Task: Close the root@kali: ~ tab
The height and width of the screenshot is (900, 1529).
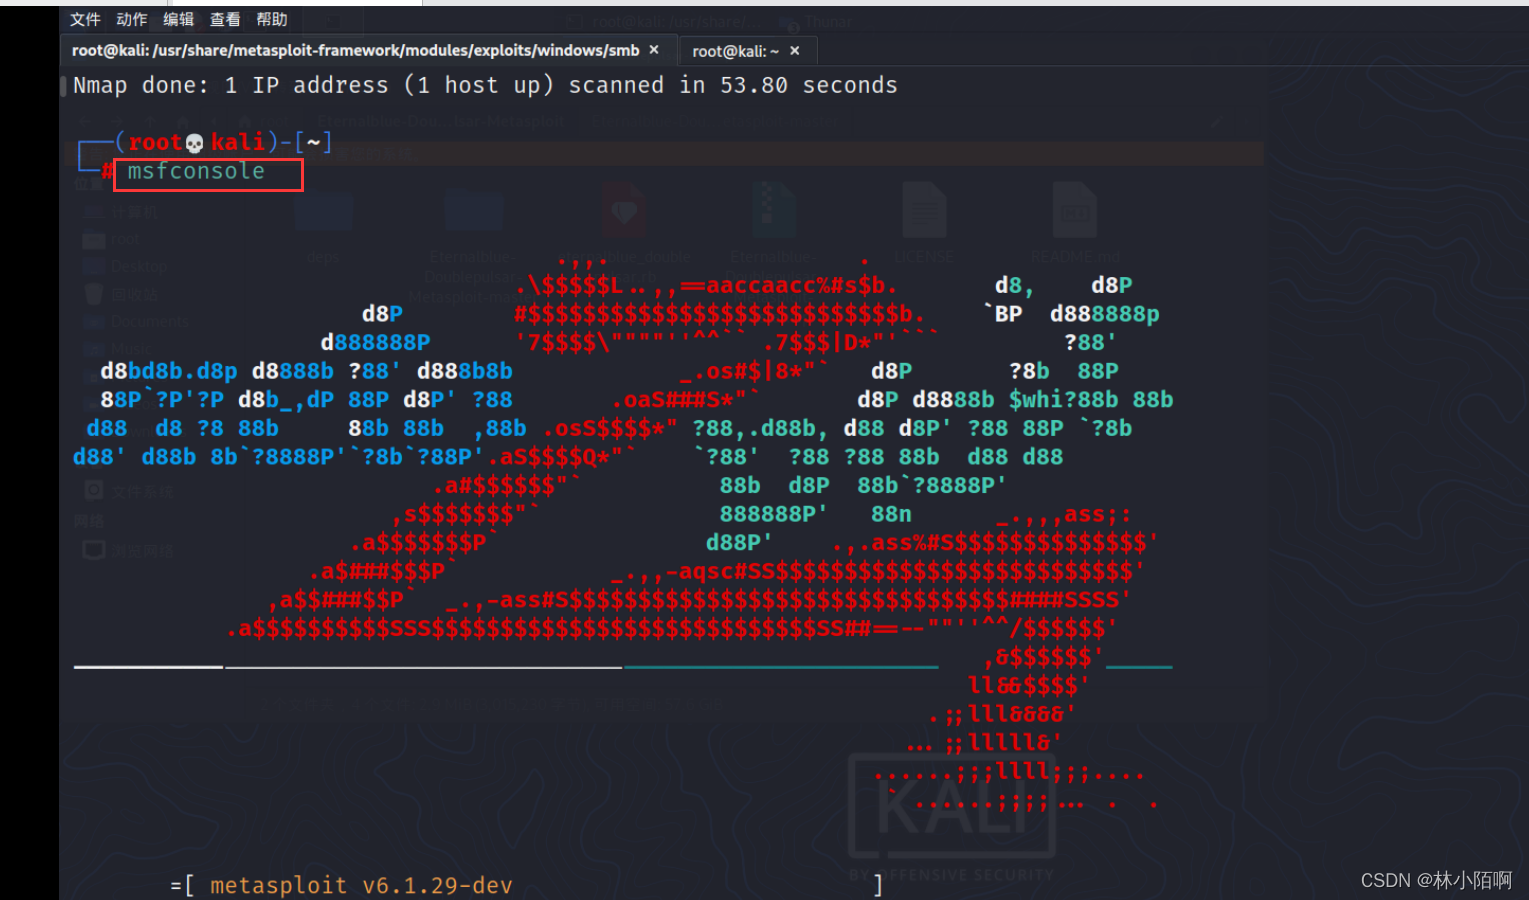Action: 795,50
